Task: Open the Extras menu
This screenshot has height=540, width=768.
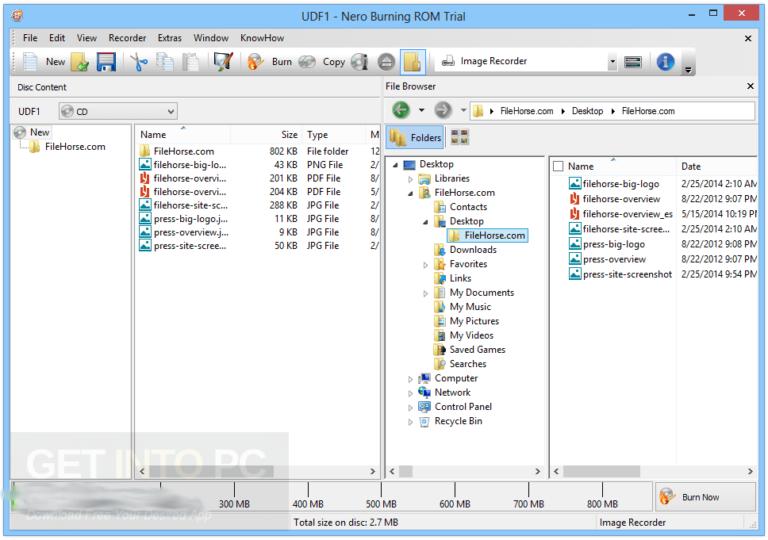Action: [x=169, y=38]
